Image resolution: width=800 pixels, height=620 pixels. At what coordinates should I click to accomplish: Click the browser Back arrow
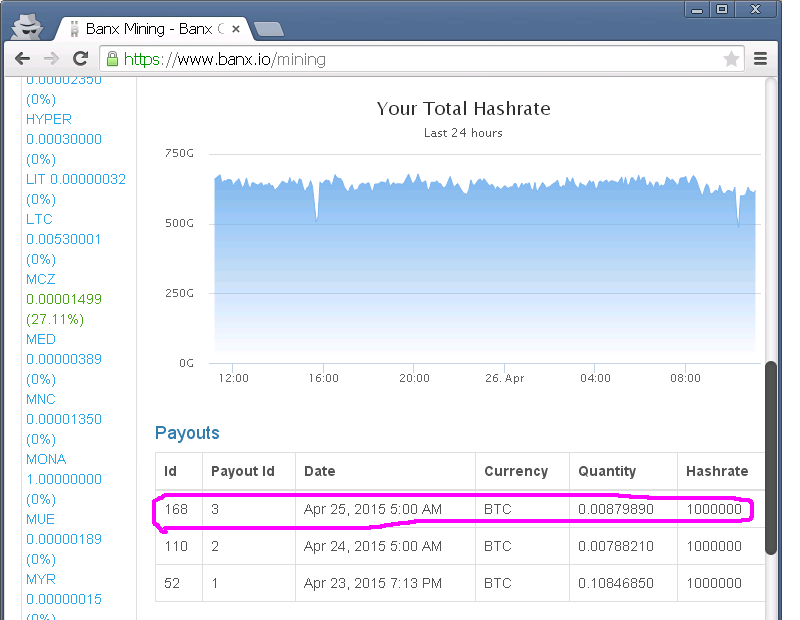coord(22,59)
